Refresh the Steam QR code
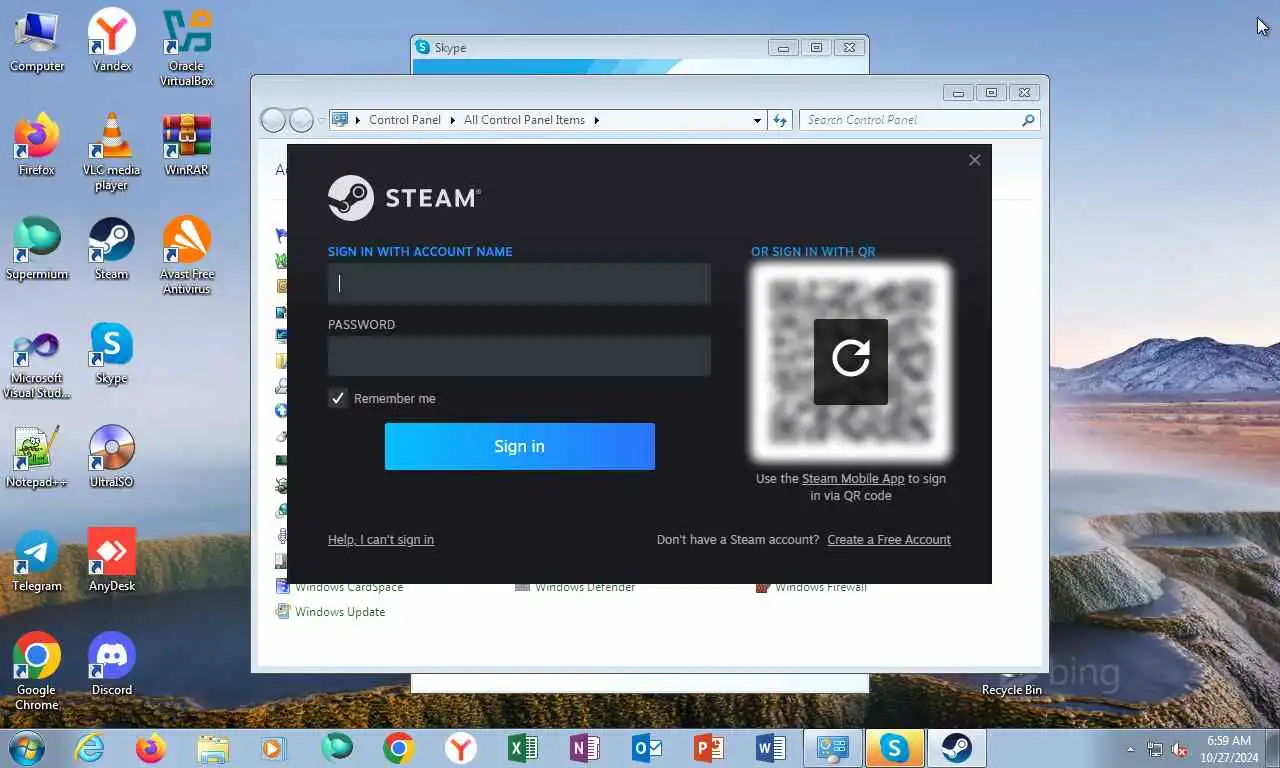The height and width of the screenshot is (768, 1280). coord(851,362)
